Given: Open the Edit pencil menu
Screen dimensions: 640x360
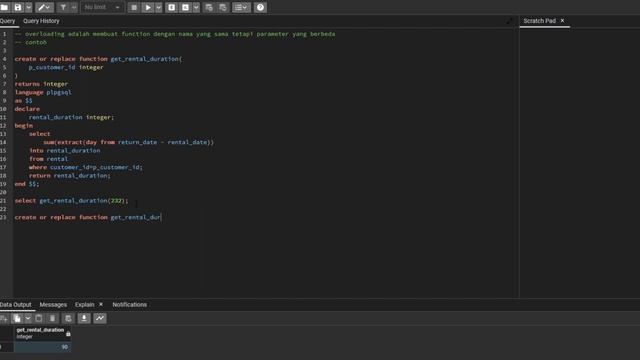Looking at the screenshot, I should pos(44,7).
